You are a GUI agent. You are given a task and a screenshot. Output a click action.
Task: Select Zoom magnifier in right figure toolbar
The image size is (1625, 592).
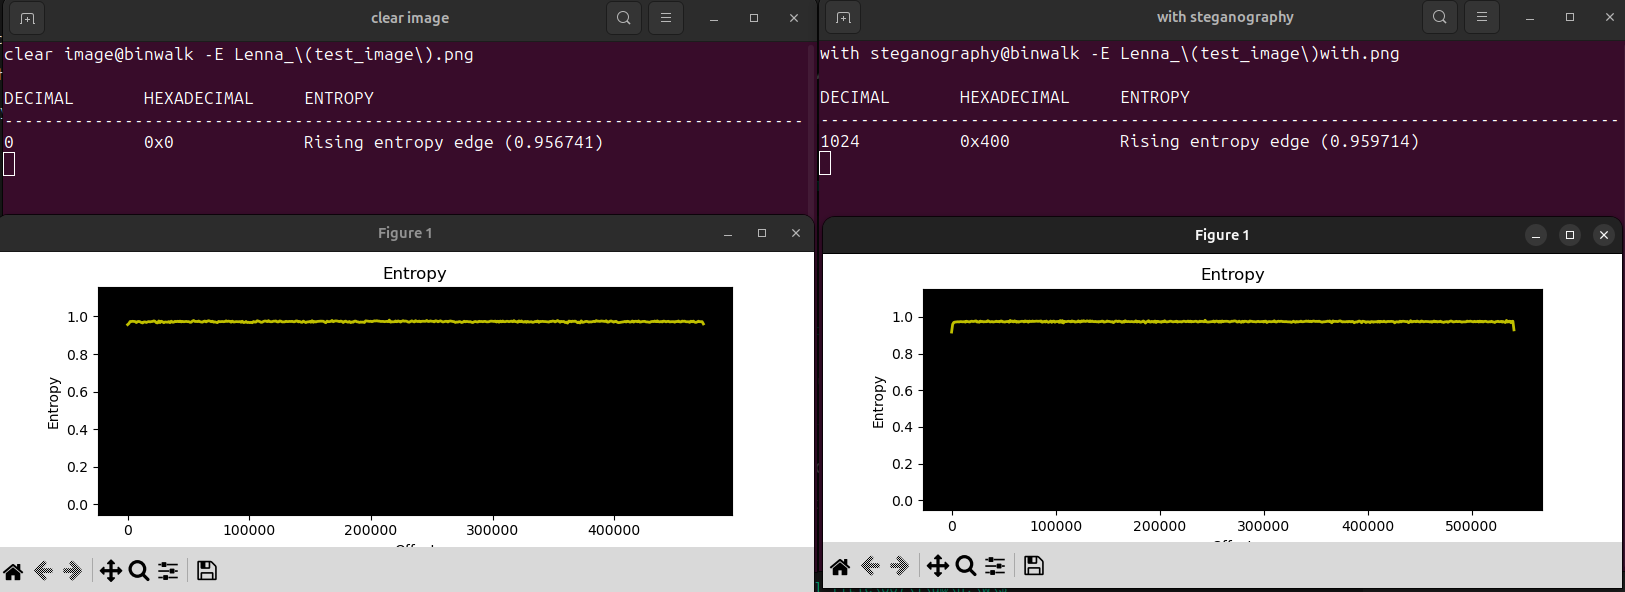[x=966, y=567]
